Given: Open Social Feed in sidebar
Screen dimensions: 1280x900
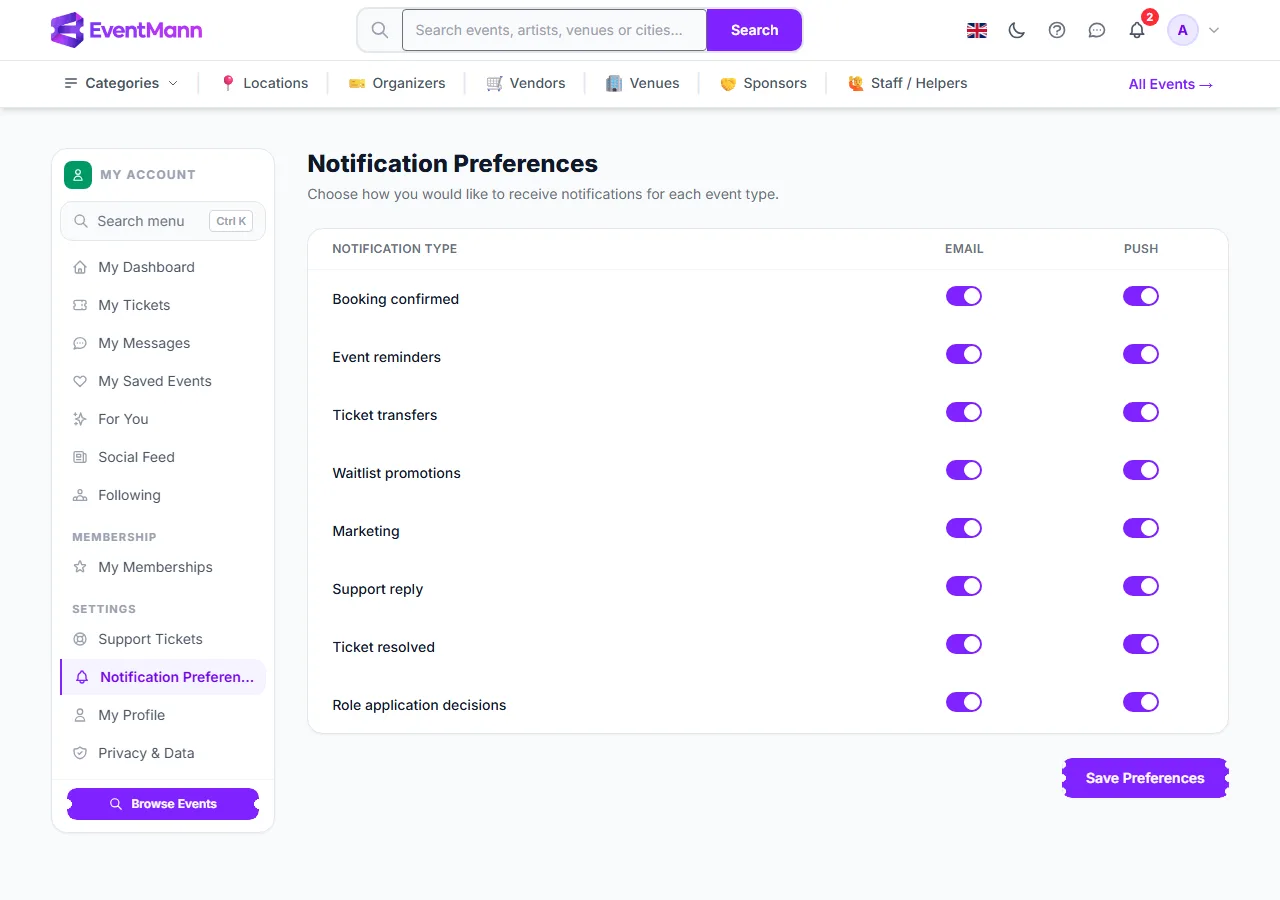Looking at the screenshot, I should point(163,457).
